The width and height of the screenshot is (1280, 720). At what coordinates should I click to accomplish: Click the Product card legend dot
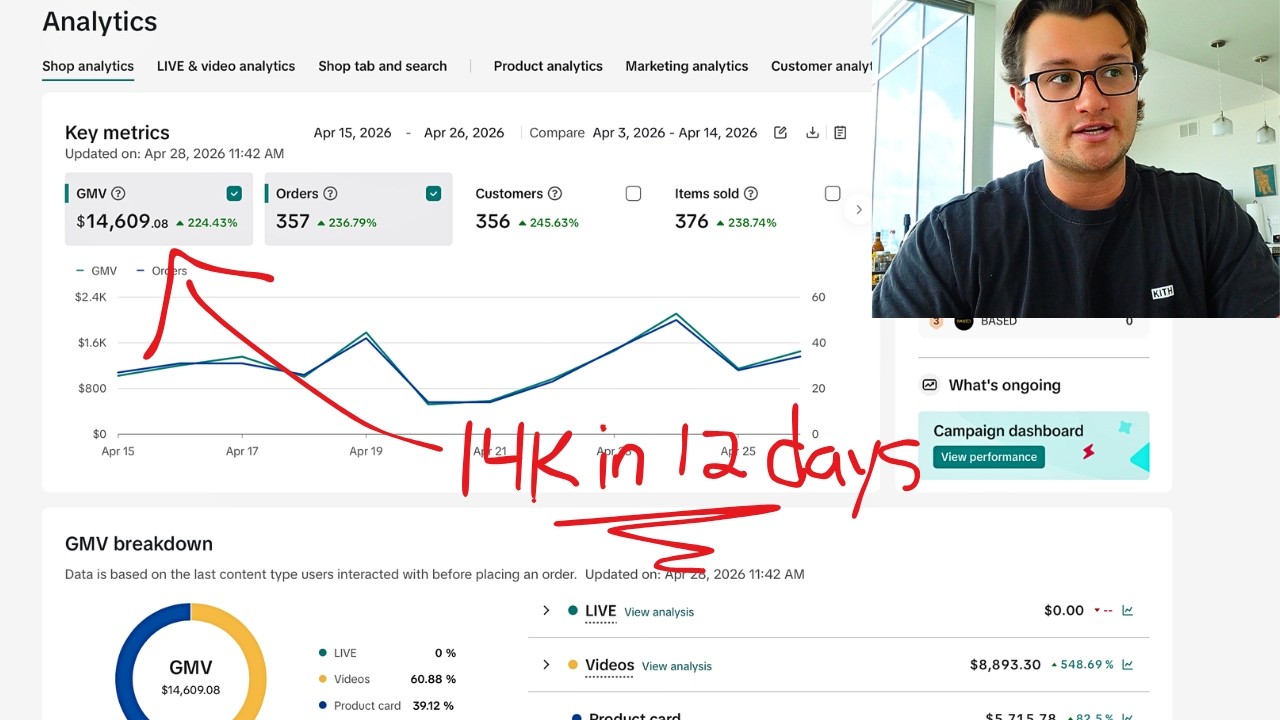(322, 705)
